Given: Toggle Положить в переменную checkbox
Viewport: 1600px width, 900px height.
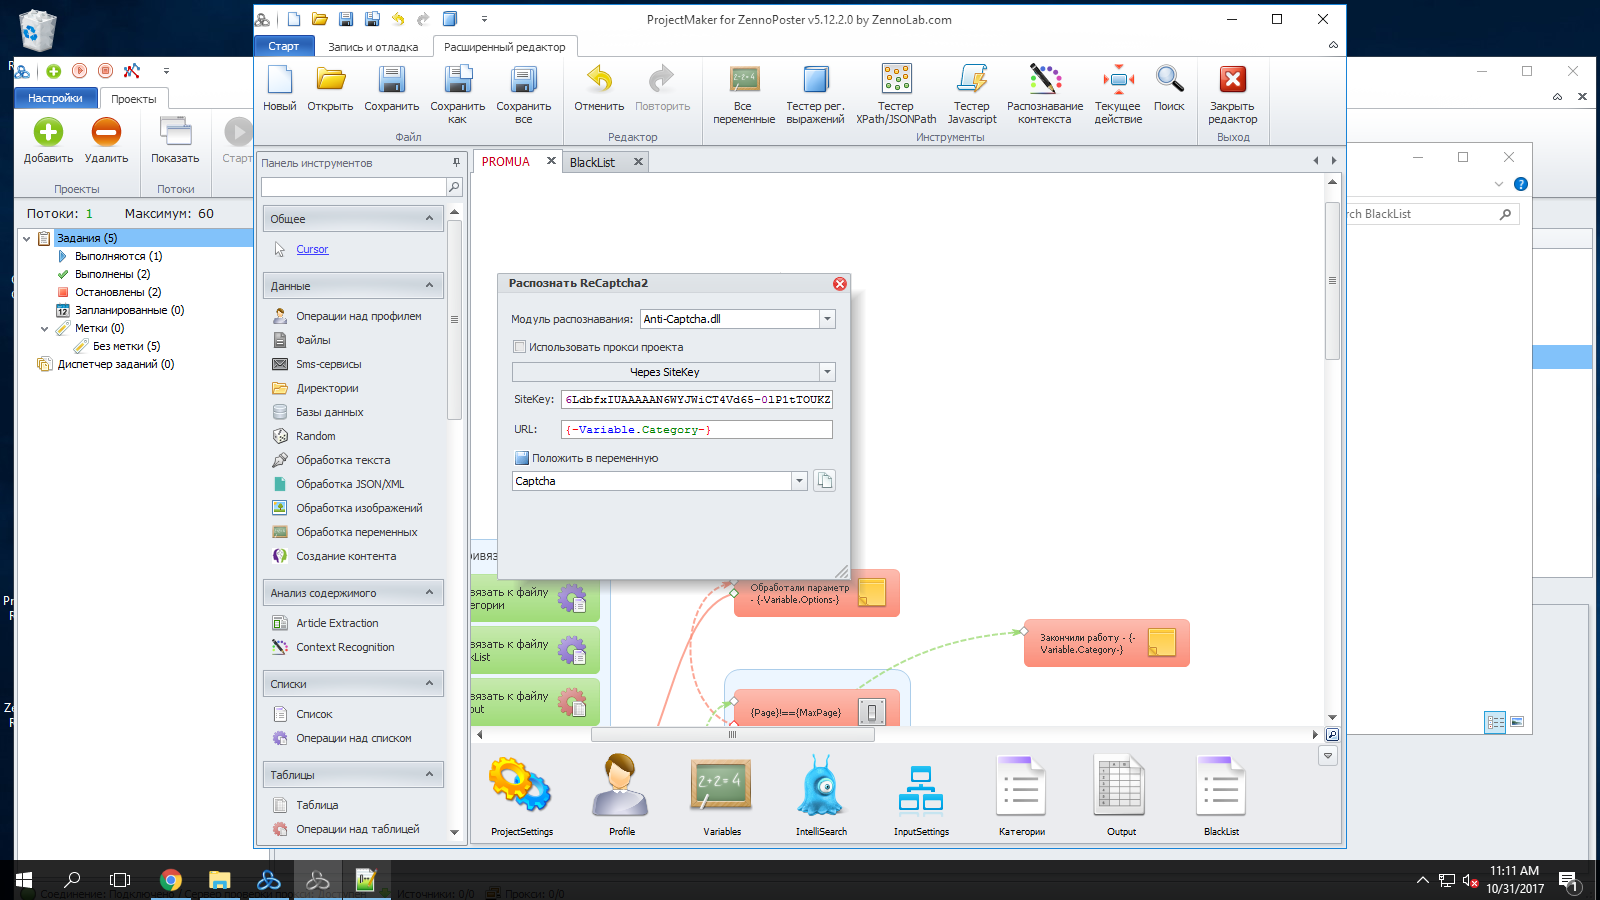Looking at the screenshot, I should point(521,458).
